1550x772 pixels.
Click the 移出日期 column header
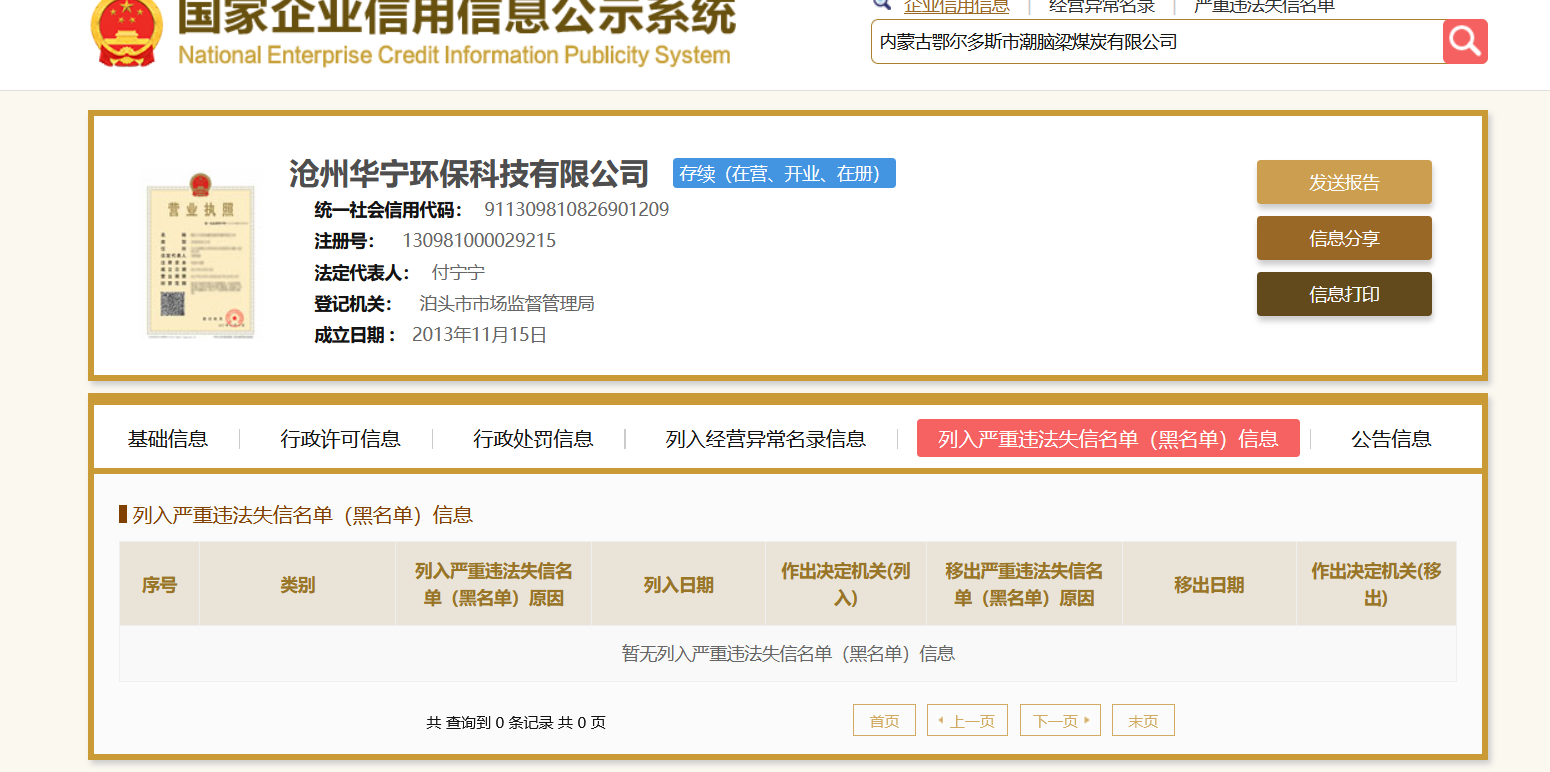click(1209, 585)
